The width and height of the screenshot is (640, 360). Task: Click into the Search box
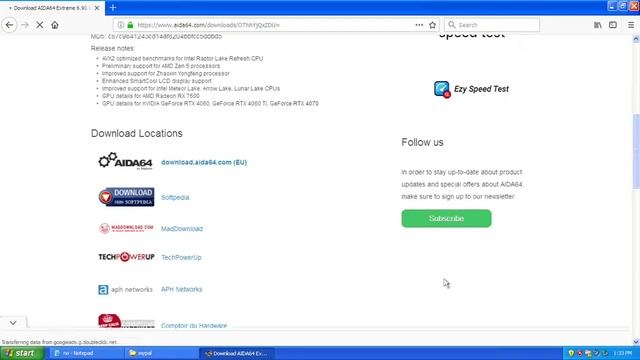[492, 25]
